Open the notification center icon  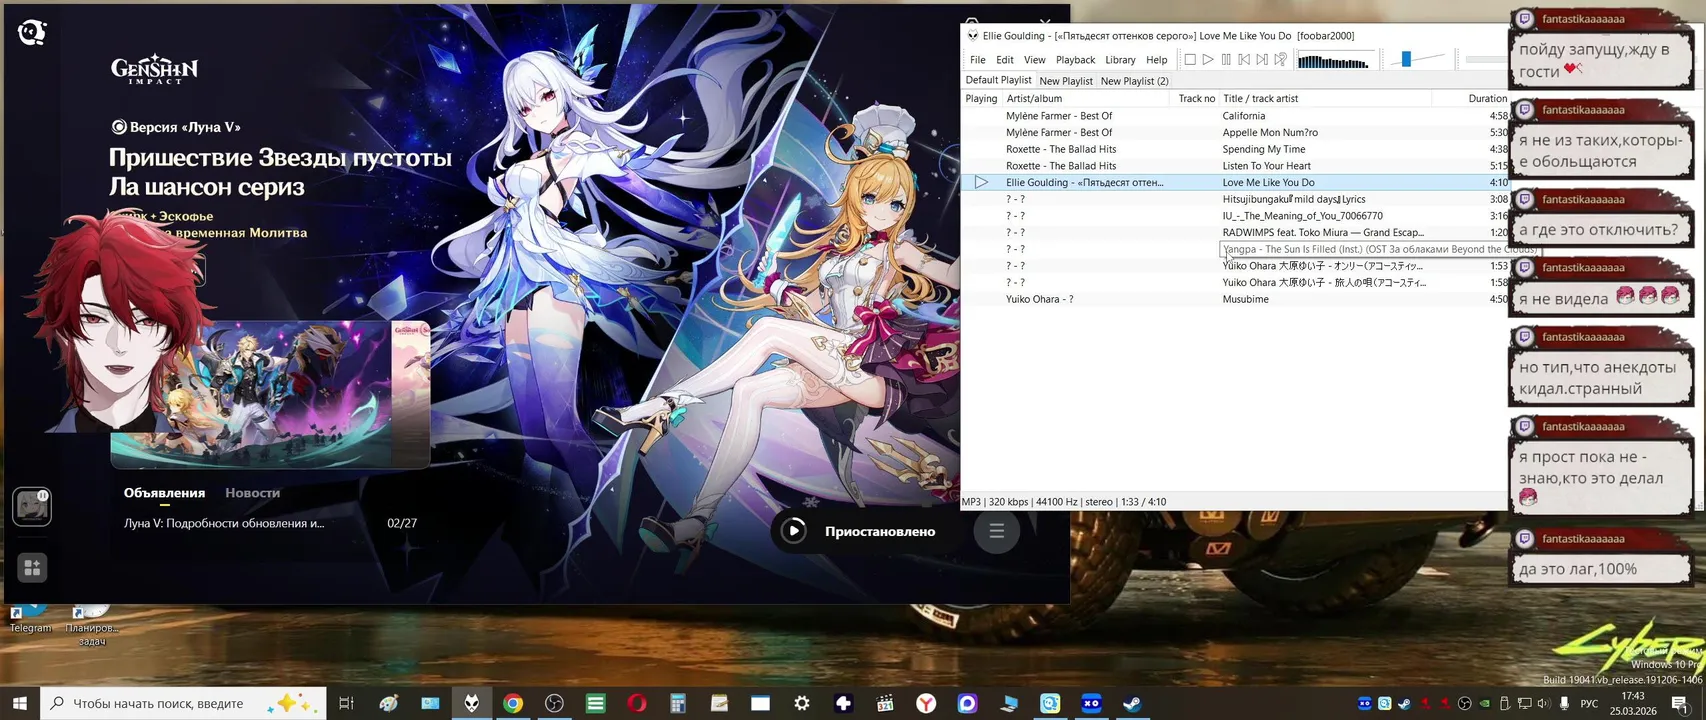point(1680,704)
